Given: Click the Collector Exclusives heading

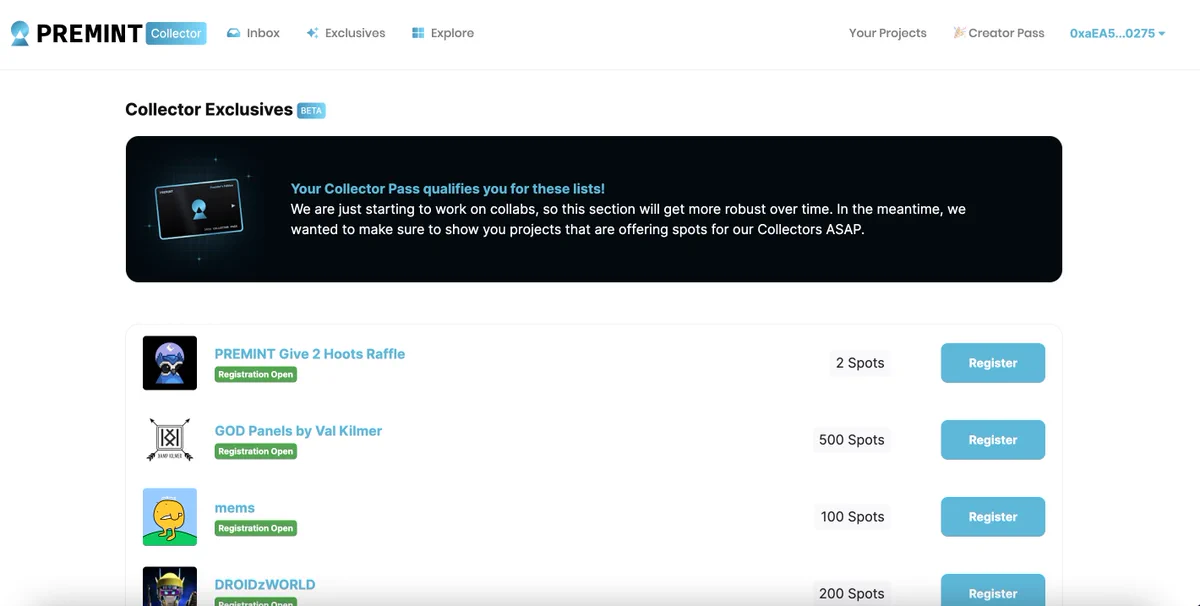Looking at the screenshot, I should tap(209, 110).
